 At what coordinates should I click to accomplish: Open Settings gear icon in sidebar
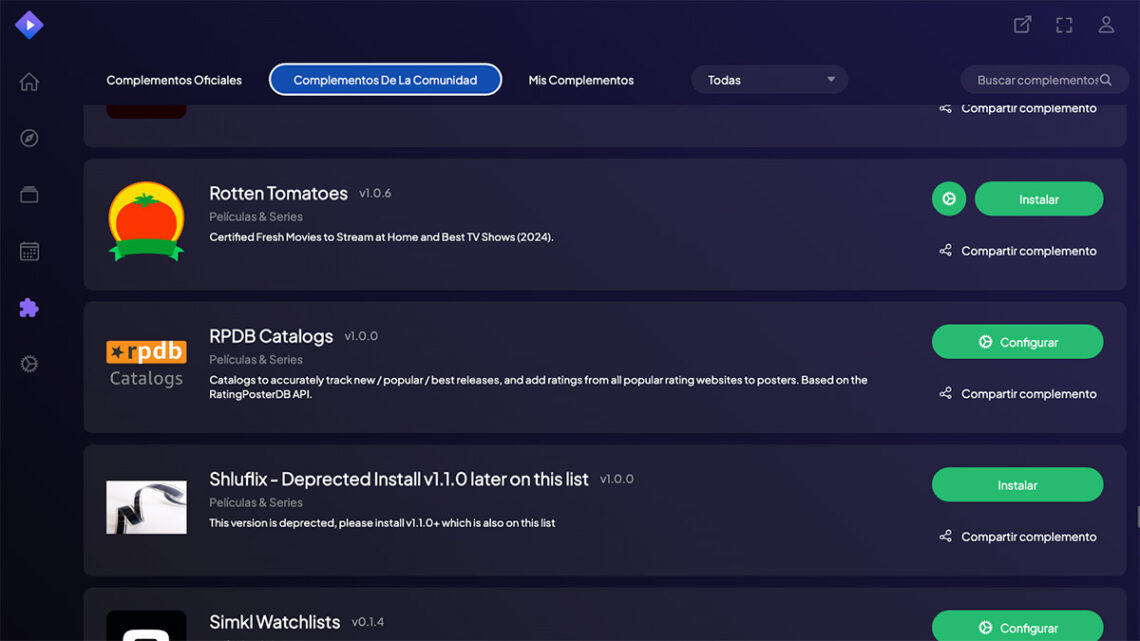coord(29,364)
